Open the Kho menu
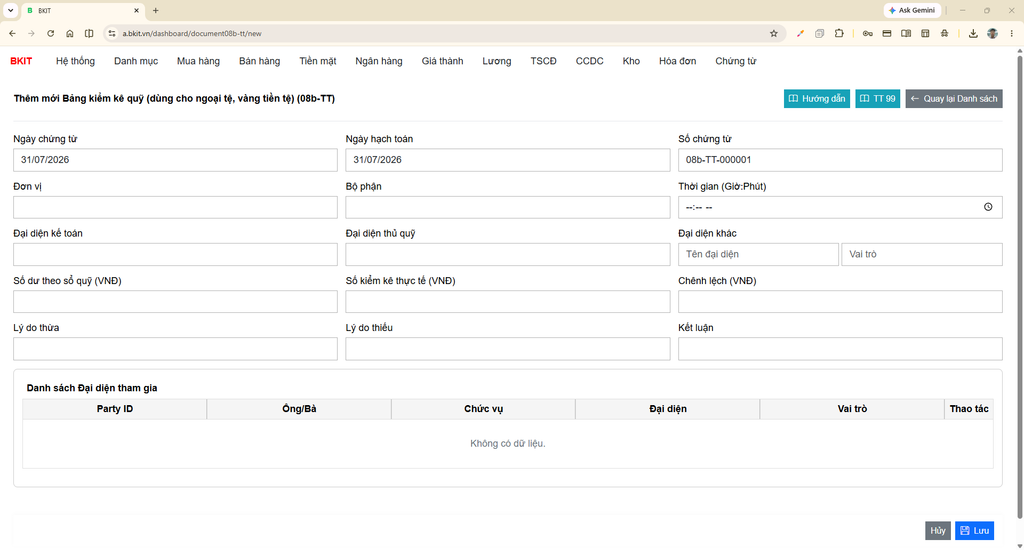 coord(631,61)
